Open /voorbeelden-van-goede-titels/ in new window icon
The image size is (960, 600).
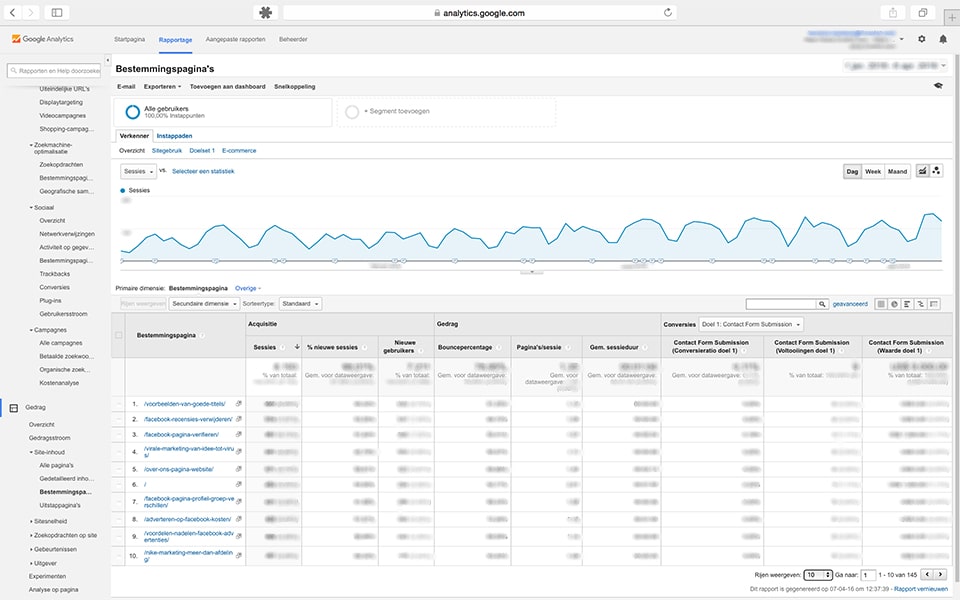click(239, 404)
